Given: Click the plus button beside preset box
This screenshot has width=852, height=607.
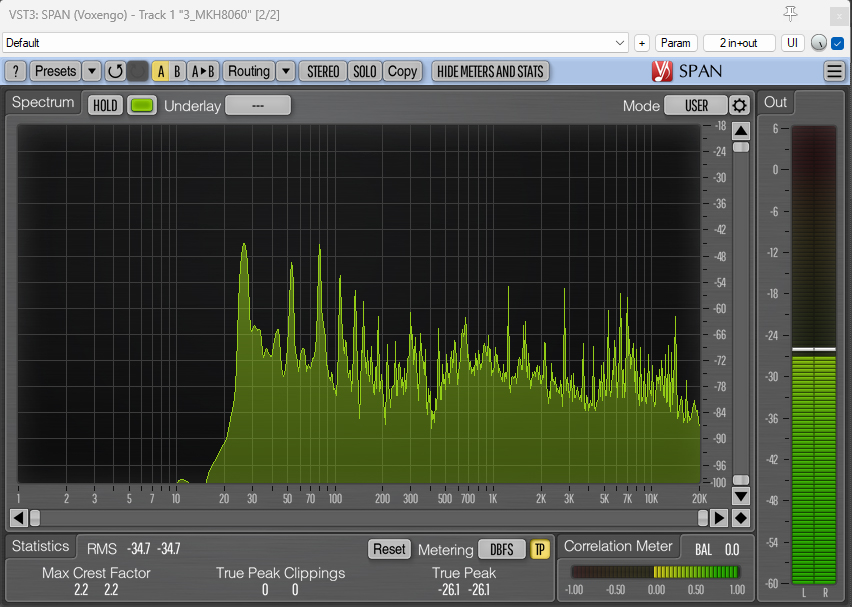Looking at the screenshot, I should (642, 43).
